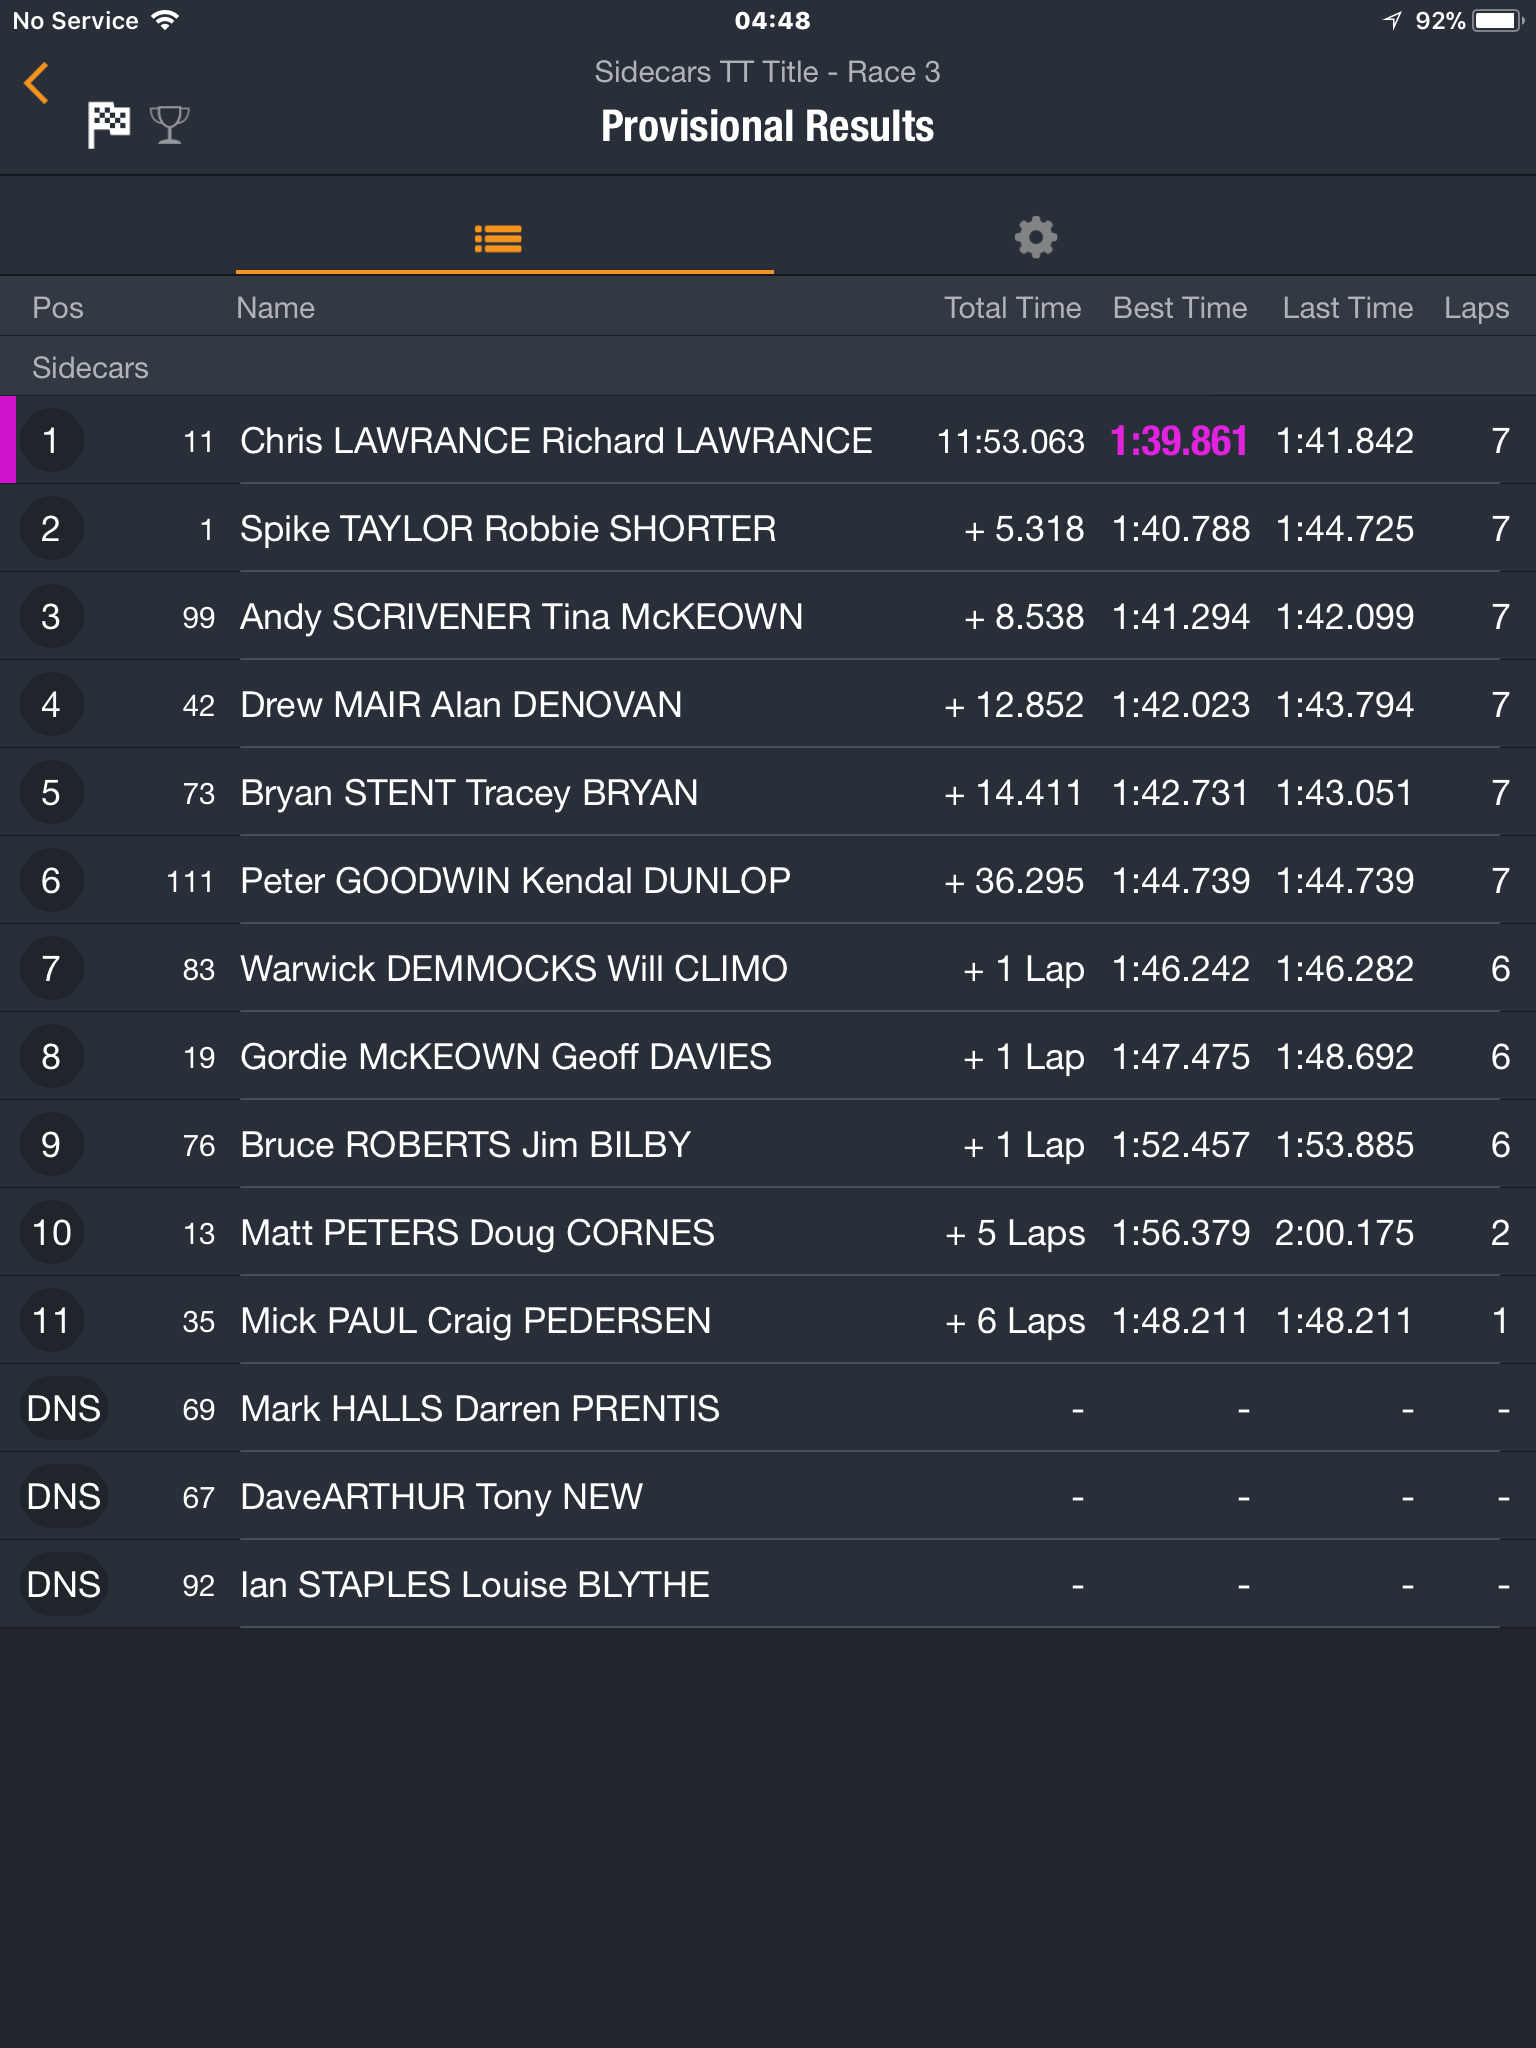Sort by the Total Time column

pyautogui.click(x=1012, y=308)
